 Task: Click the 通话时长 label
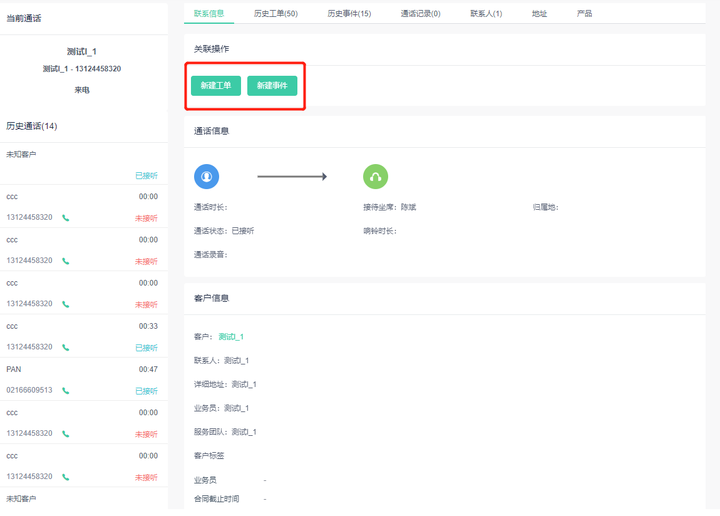point(210,207)
